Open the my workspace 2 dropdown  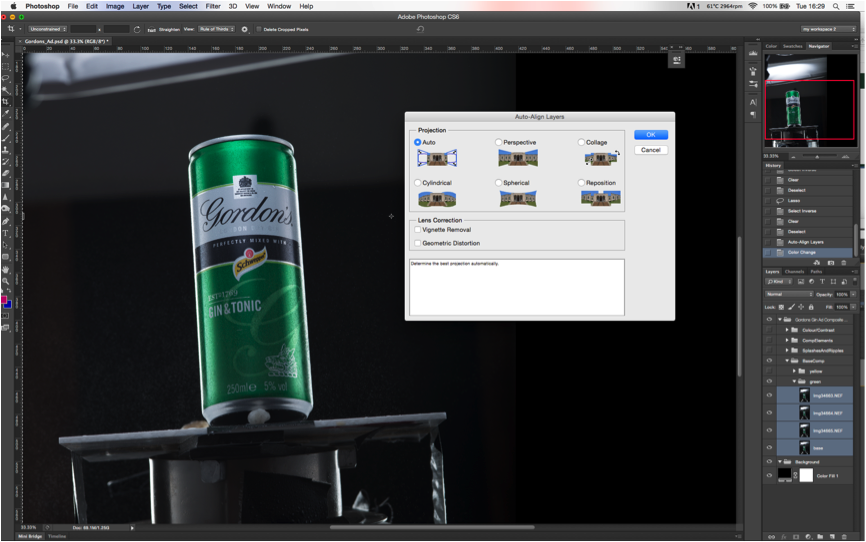[828, 29]
